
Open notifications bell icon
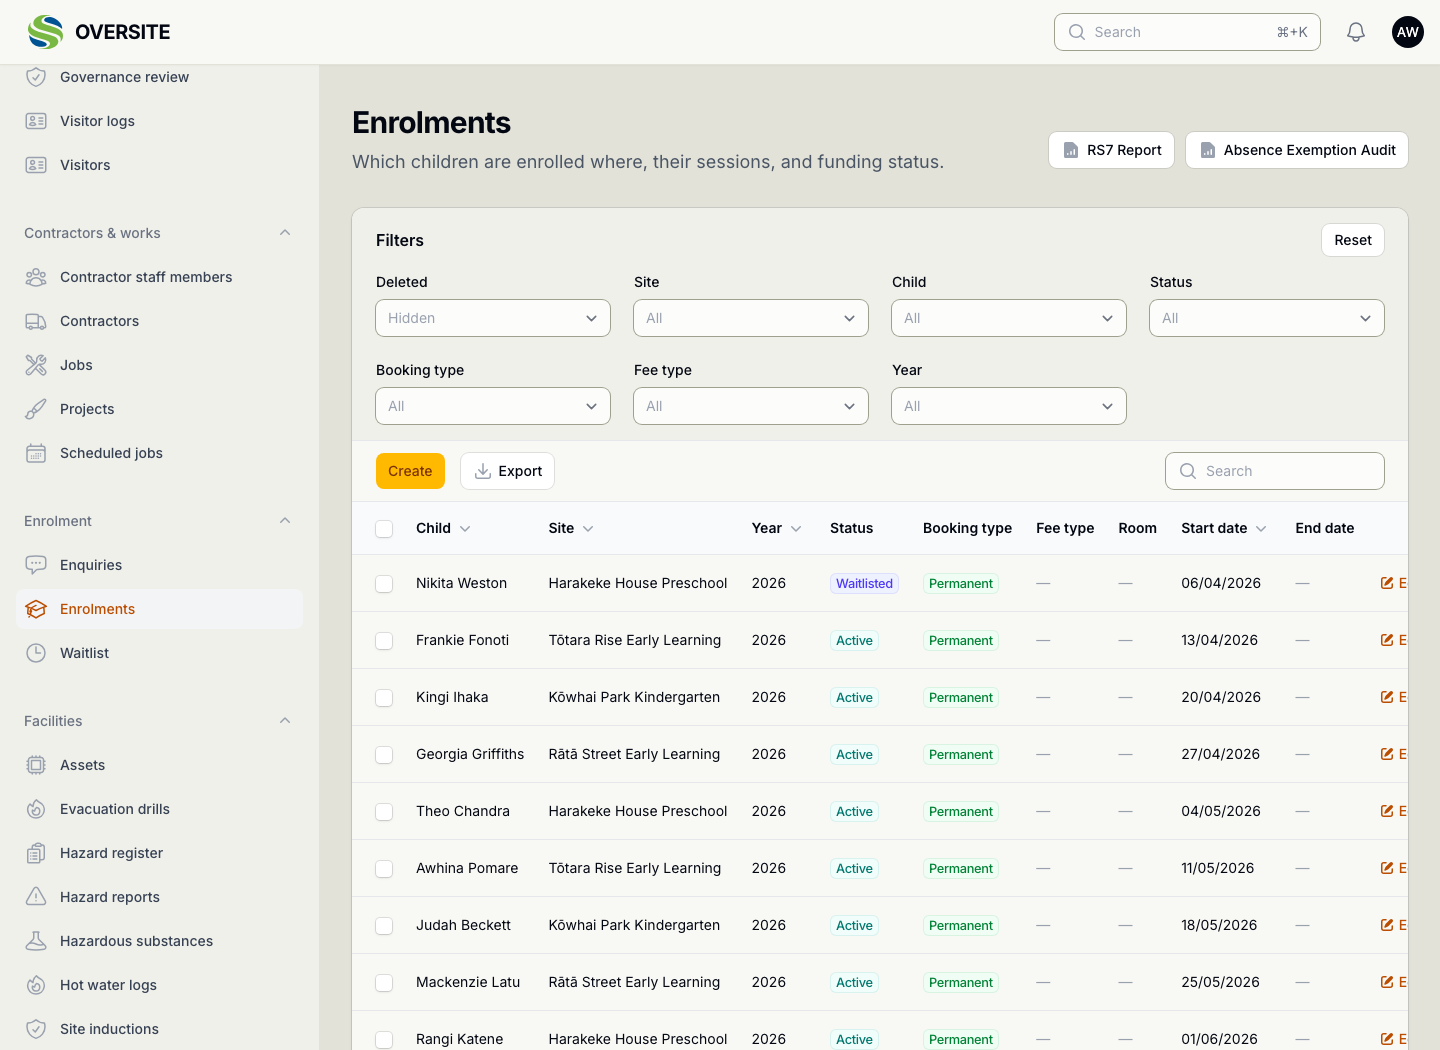point(1356,32)
